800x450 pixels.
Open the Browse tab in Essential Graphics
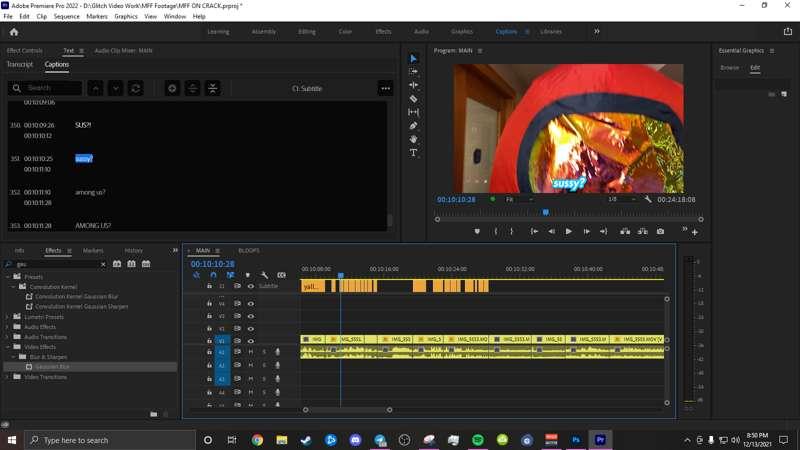point(730,67)
